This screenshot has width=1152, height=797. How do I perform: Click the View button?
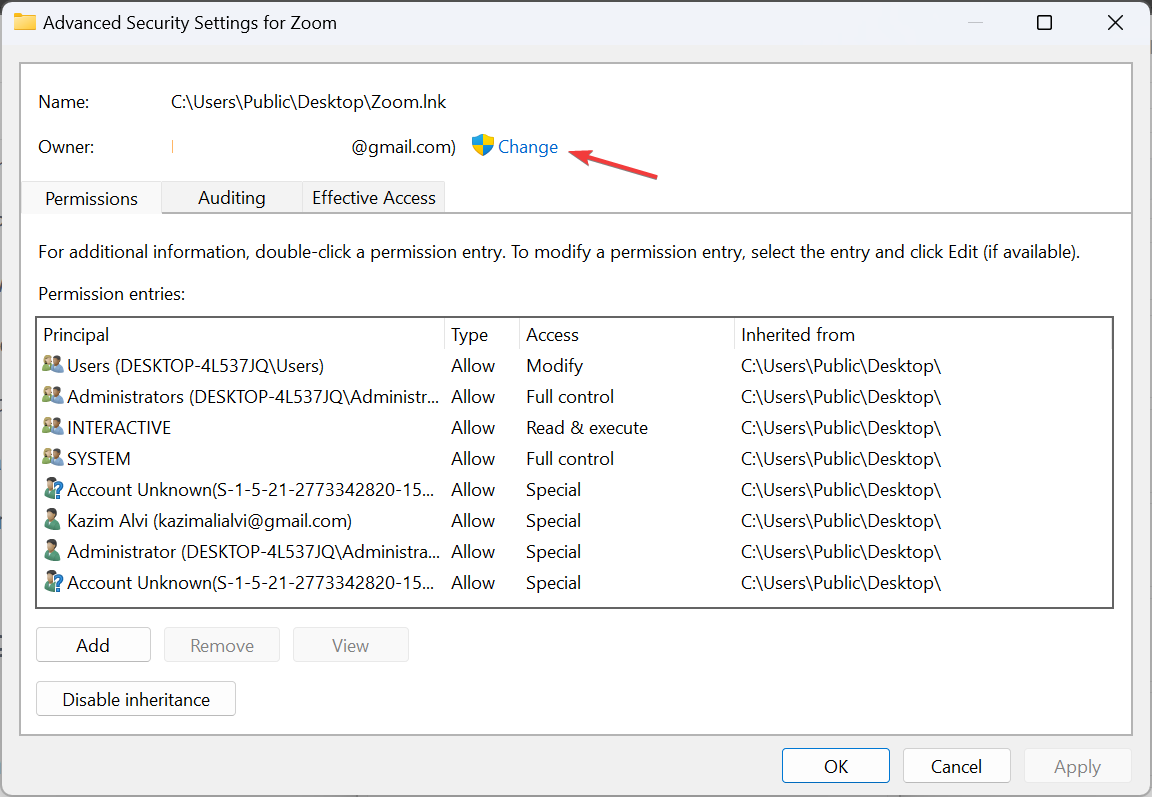click(x=350, y=645)
